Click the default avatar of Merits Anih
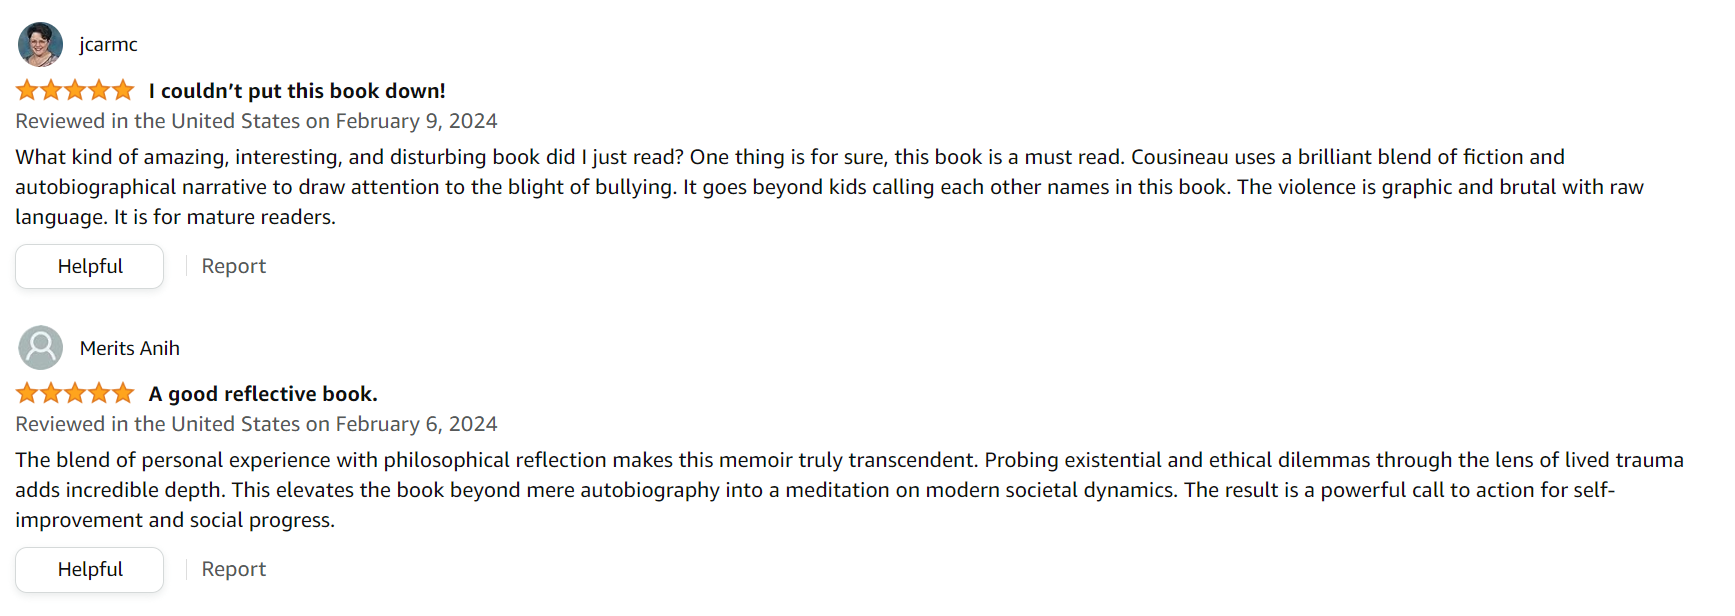Screen dimensions: 1735x616 click(x=40, y=348)
